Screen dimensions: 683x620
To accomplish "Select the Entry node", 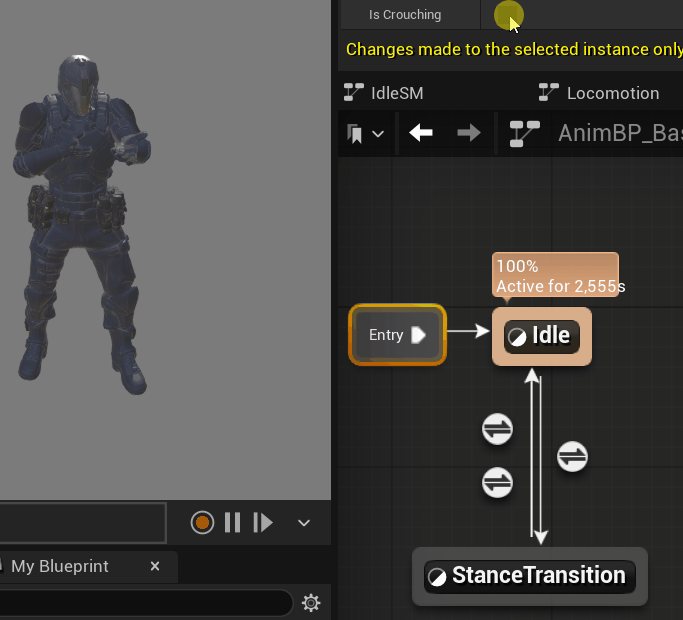I will pyautogui.click(x=397, y=335).
